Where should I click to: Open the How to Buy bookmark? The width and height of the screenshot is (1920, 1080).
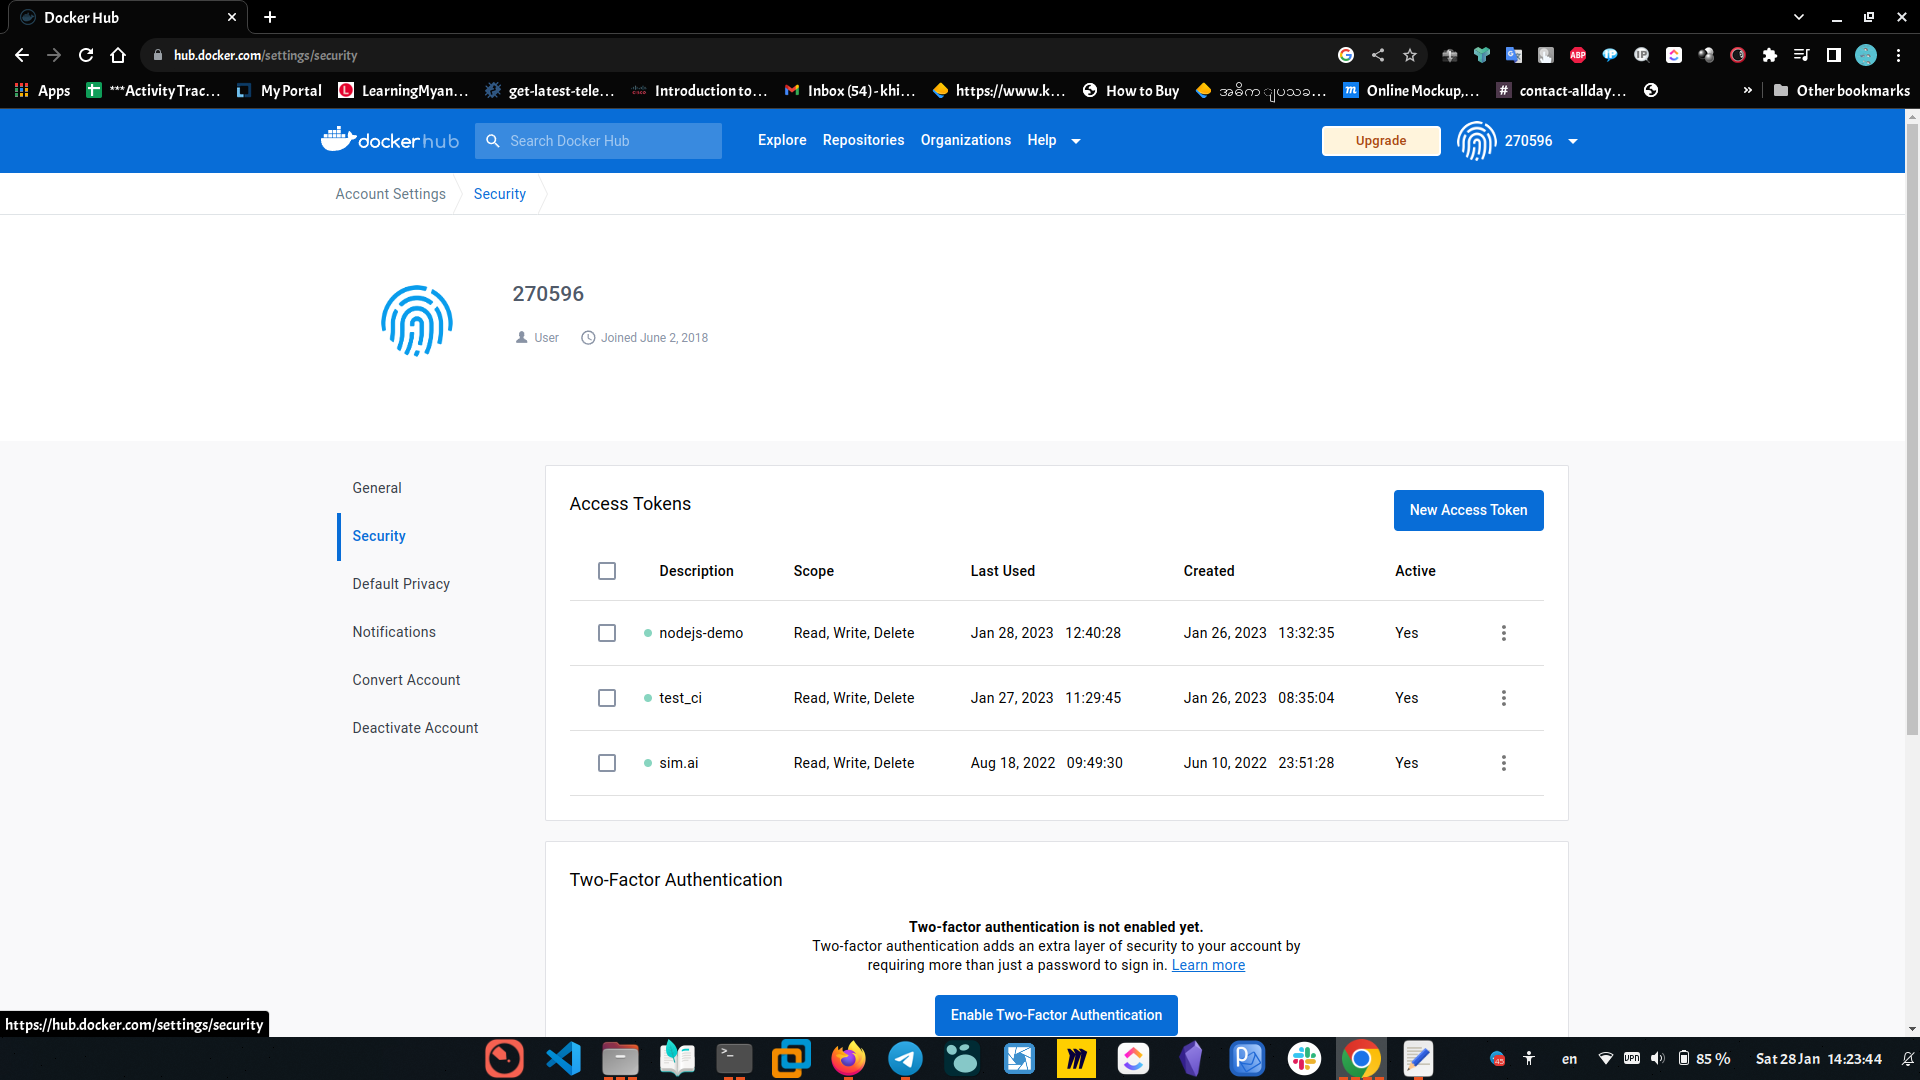click(x=1131, y=90)
